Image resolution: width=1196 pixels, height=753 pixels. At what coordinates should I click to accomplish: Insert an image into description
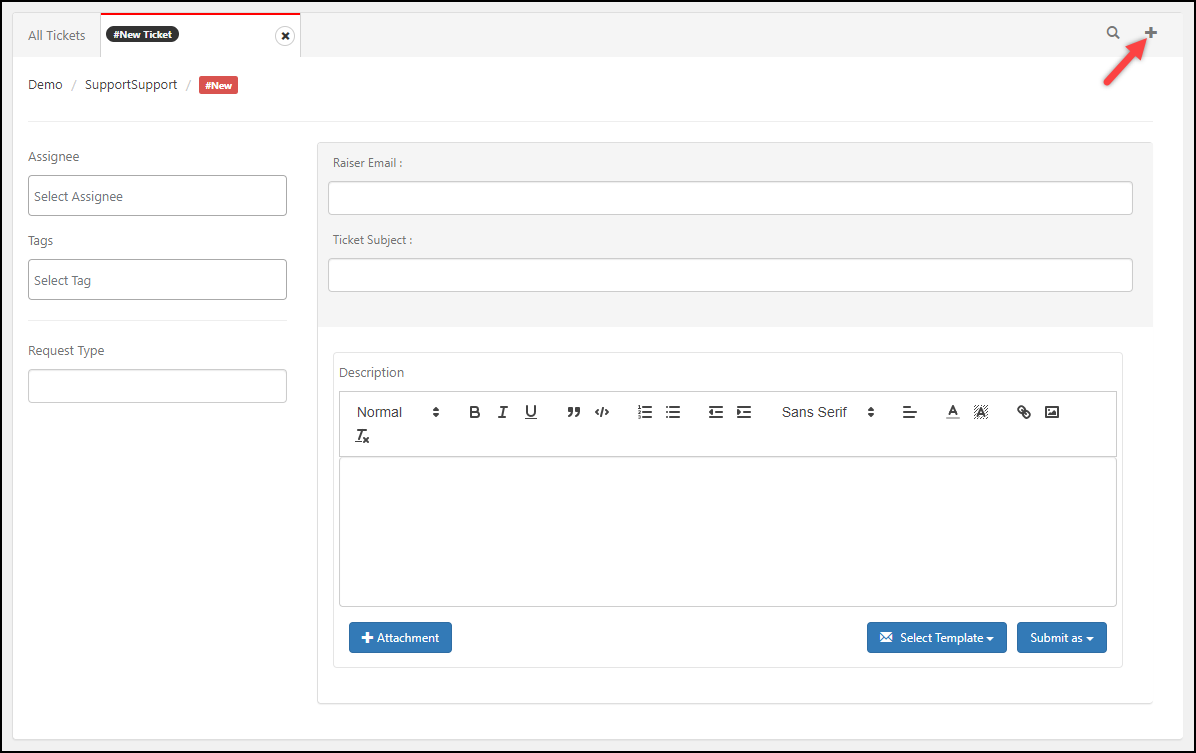1052,412
